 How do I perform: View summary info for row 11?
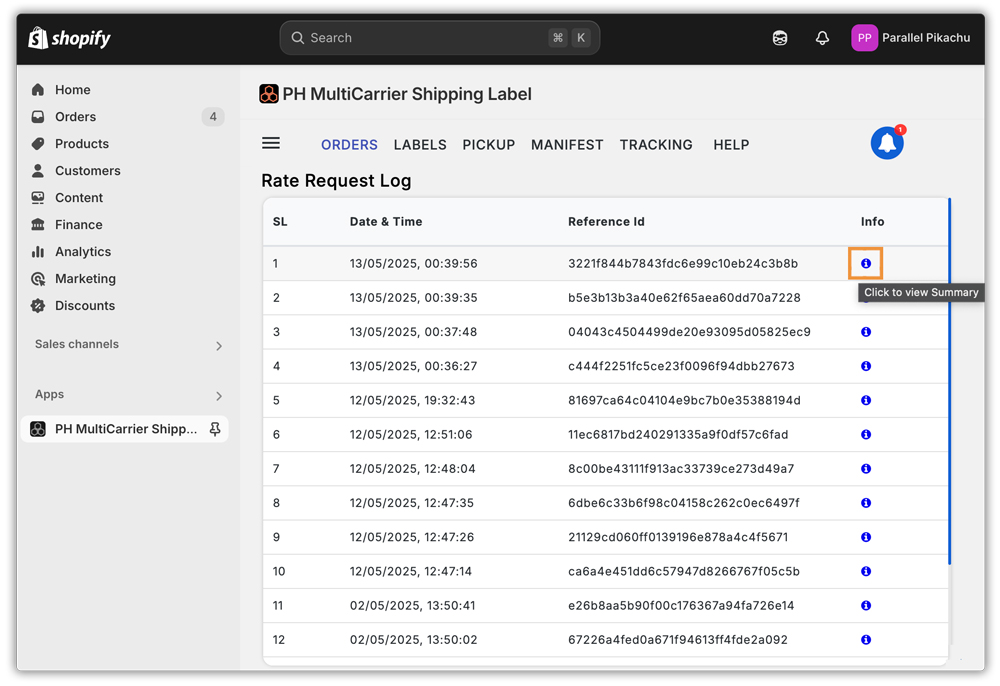865,606
